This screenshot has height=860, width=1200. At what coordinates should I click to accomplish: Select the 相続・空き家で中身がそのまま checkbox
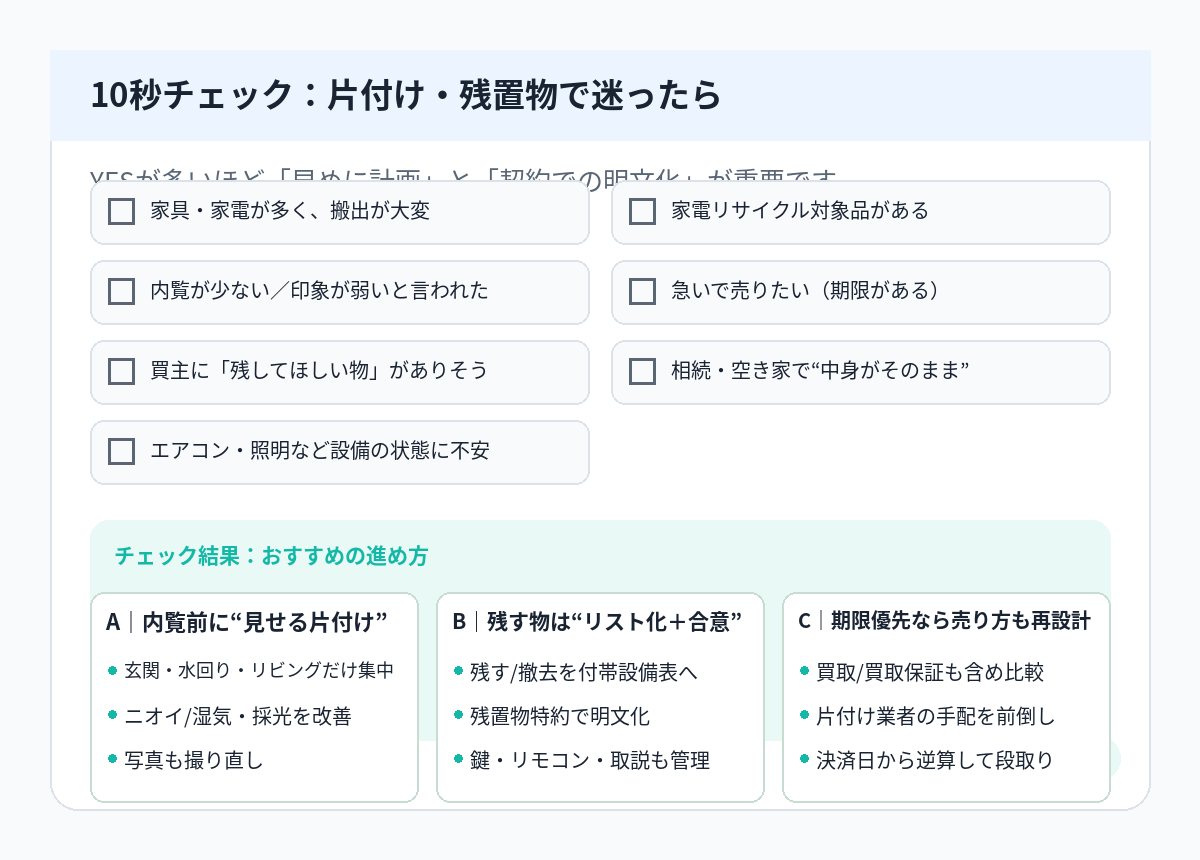click(x=642, y=371)
